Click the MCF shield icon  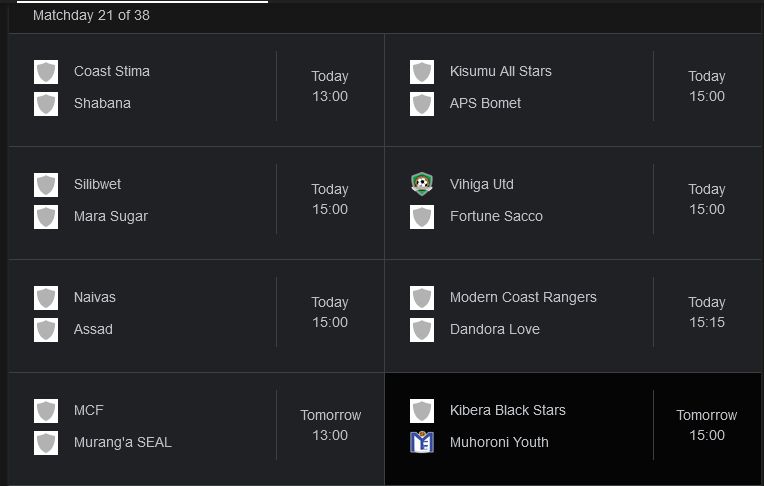[x=46, y=411]
